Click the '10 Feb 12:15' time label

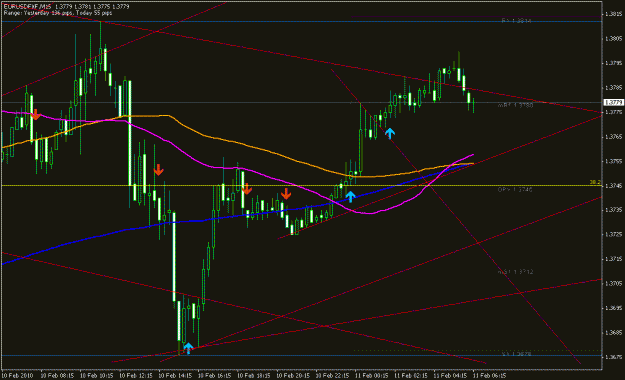(136, 376)
